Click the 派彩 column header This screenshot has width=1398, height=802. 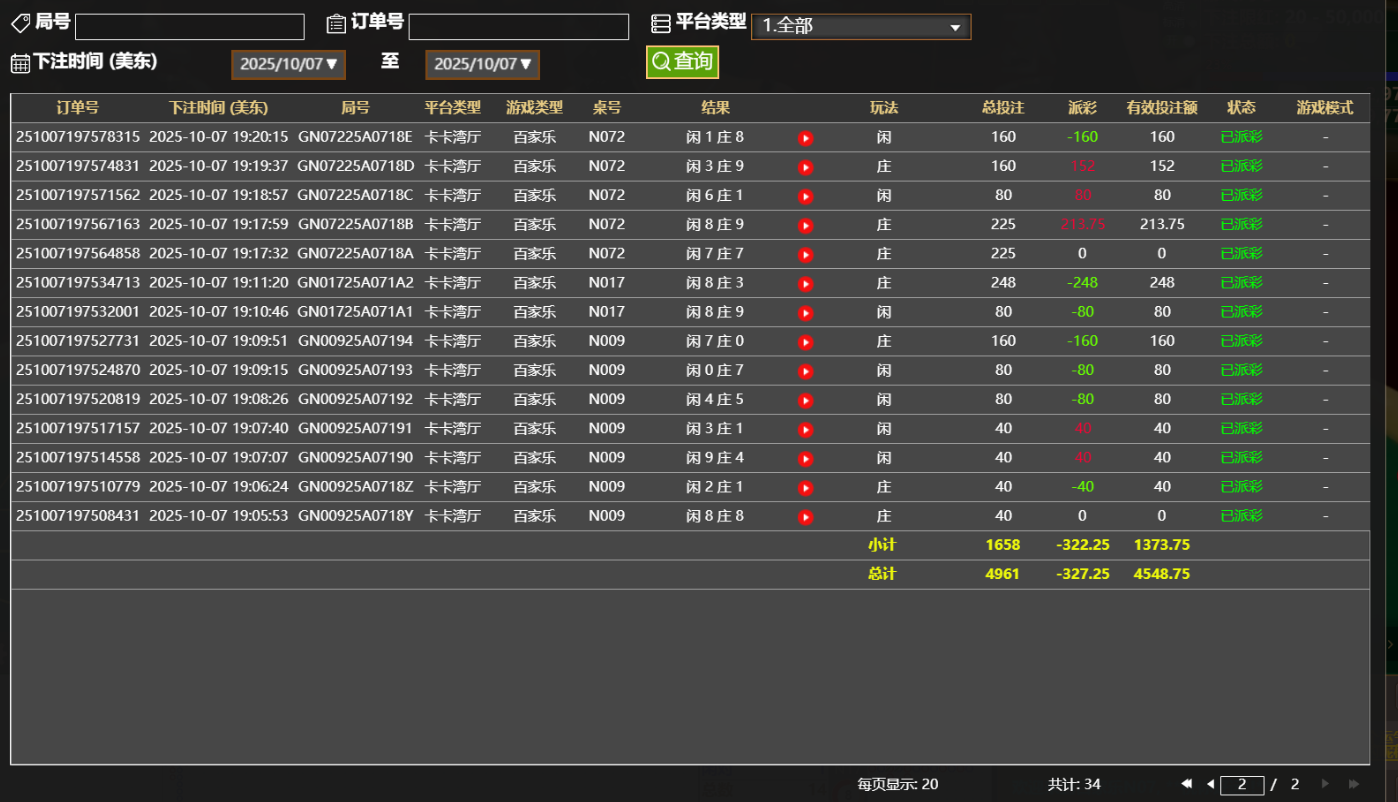point(1082,108)
